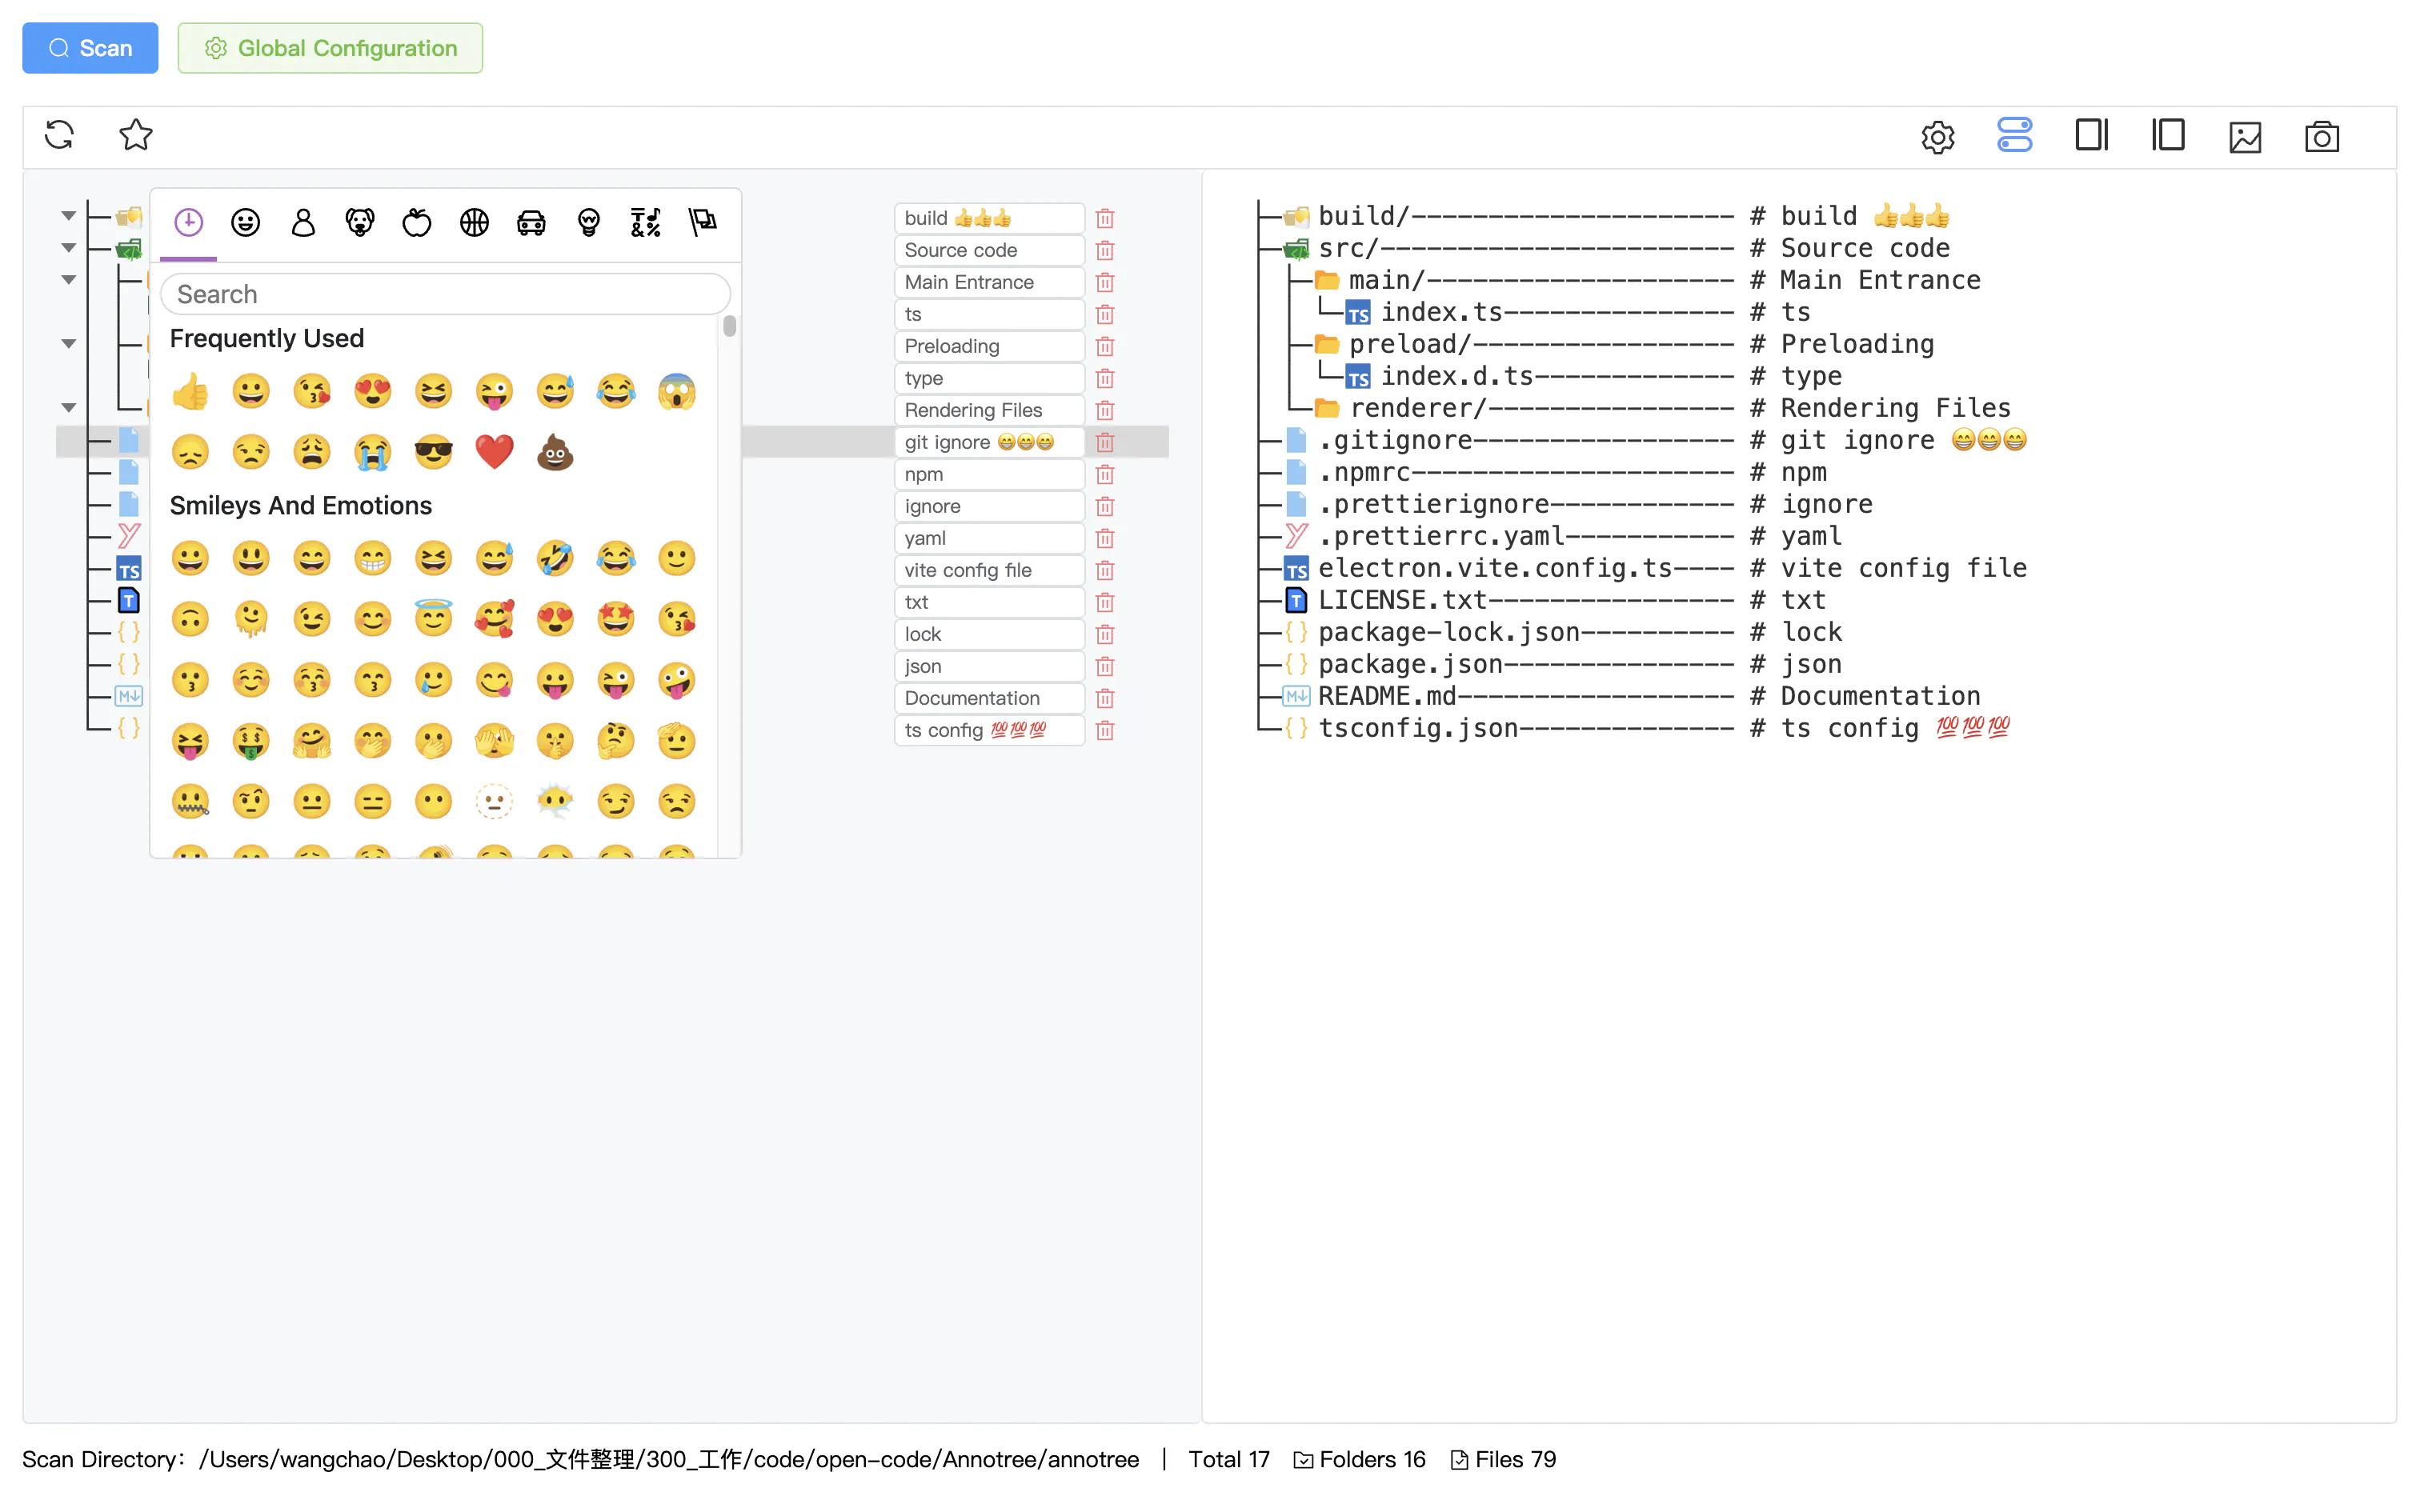Open Global Configuration
Image resolution: width=2420 pixels, height=1512 pixels.
(x=330, y=48)
